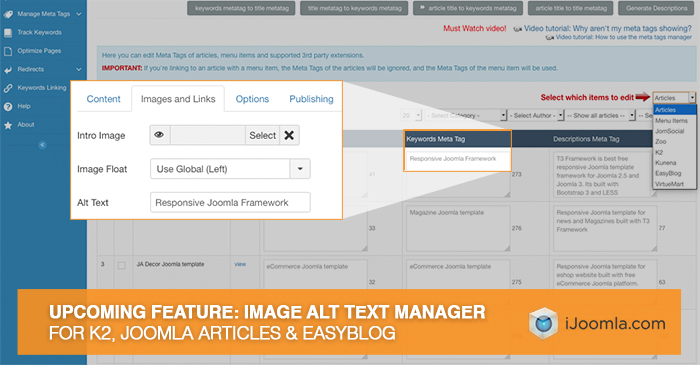Open the Select Author dropdown
The height and width of the screenshot is (365, 700).
click(x=536, y=116)
